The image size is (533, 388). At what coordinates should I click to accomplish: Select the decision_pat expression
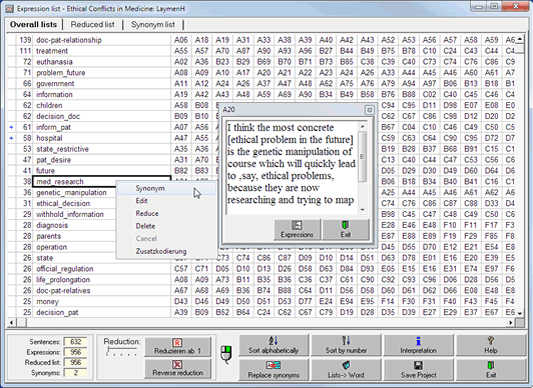(102, 312)
